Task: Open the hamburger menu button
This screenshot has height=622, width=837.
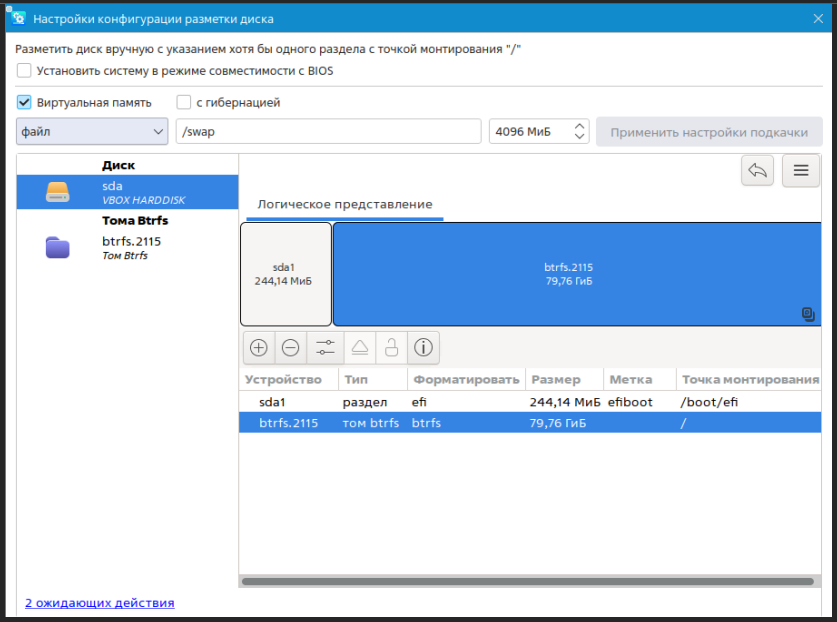Action: (800, 171)
